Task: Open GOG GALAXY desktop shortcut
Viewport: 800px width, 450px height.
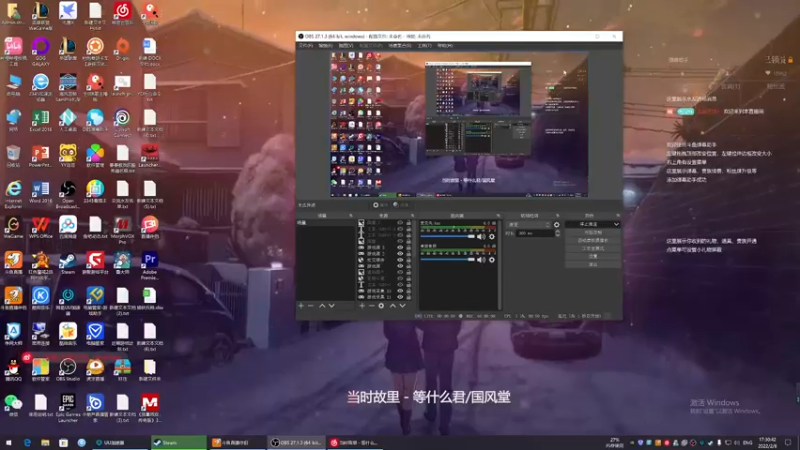Action: [41, 52]
